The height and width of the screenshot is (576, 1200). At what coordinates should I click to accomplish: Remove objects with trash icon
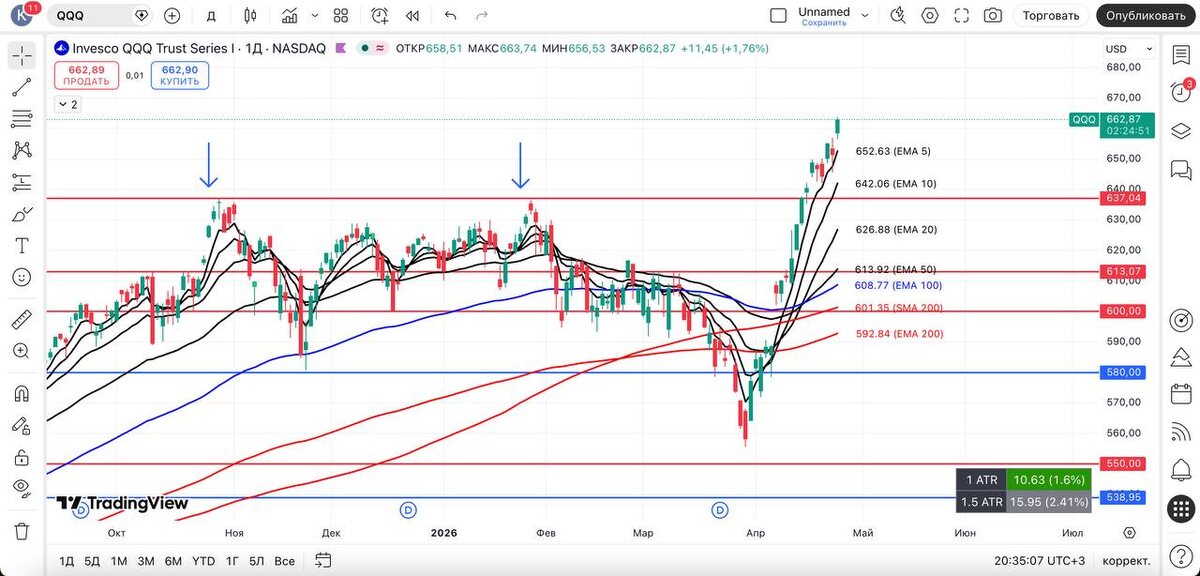click(22, 530)
